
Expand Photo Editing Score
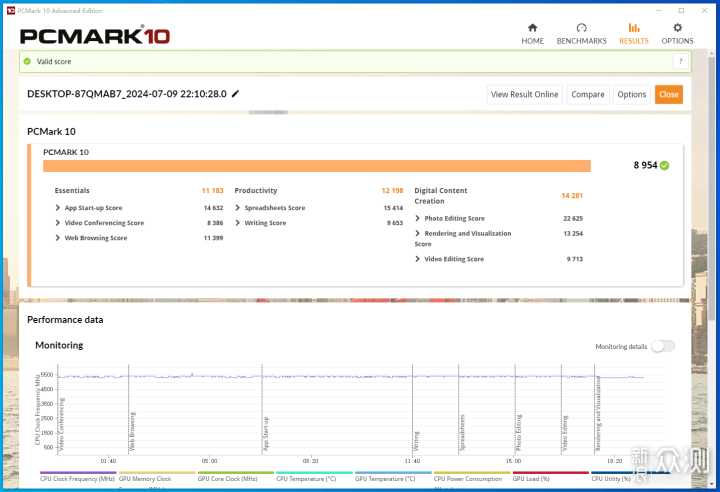pyautogui.click(x=417, y=218)
